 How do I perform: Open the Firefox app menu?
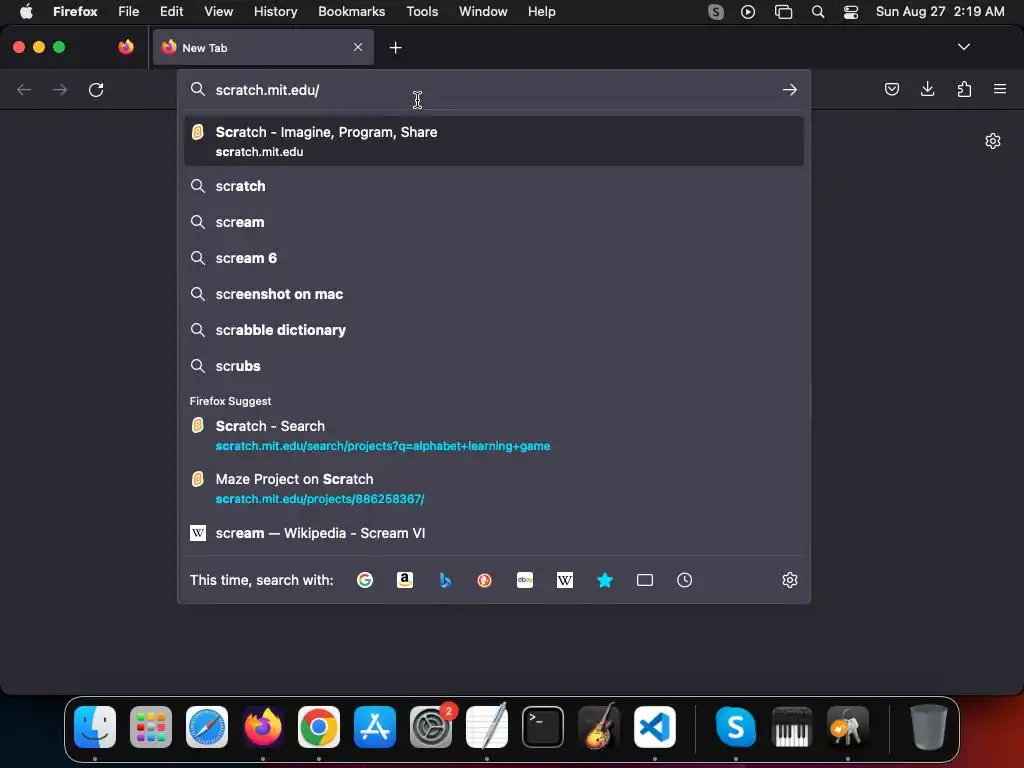click(x=75, y=12)
